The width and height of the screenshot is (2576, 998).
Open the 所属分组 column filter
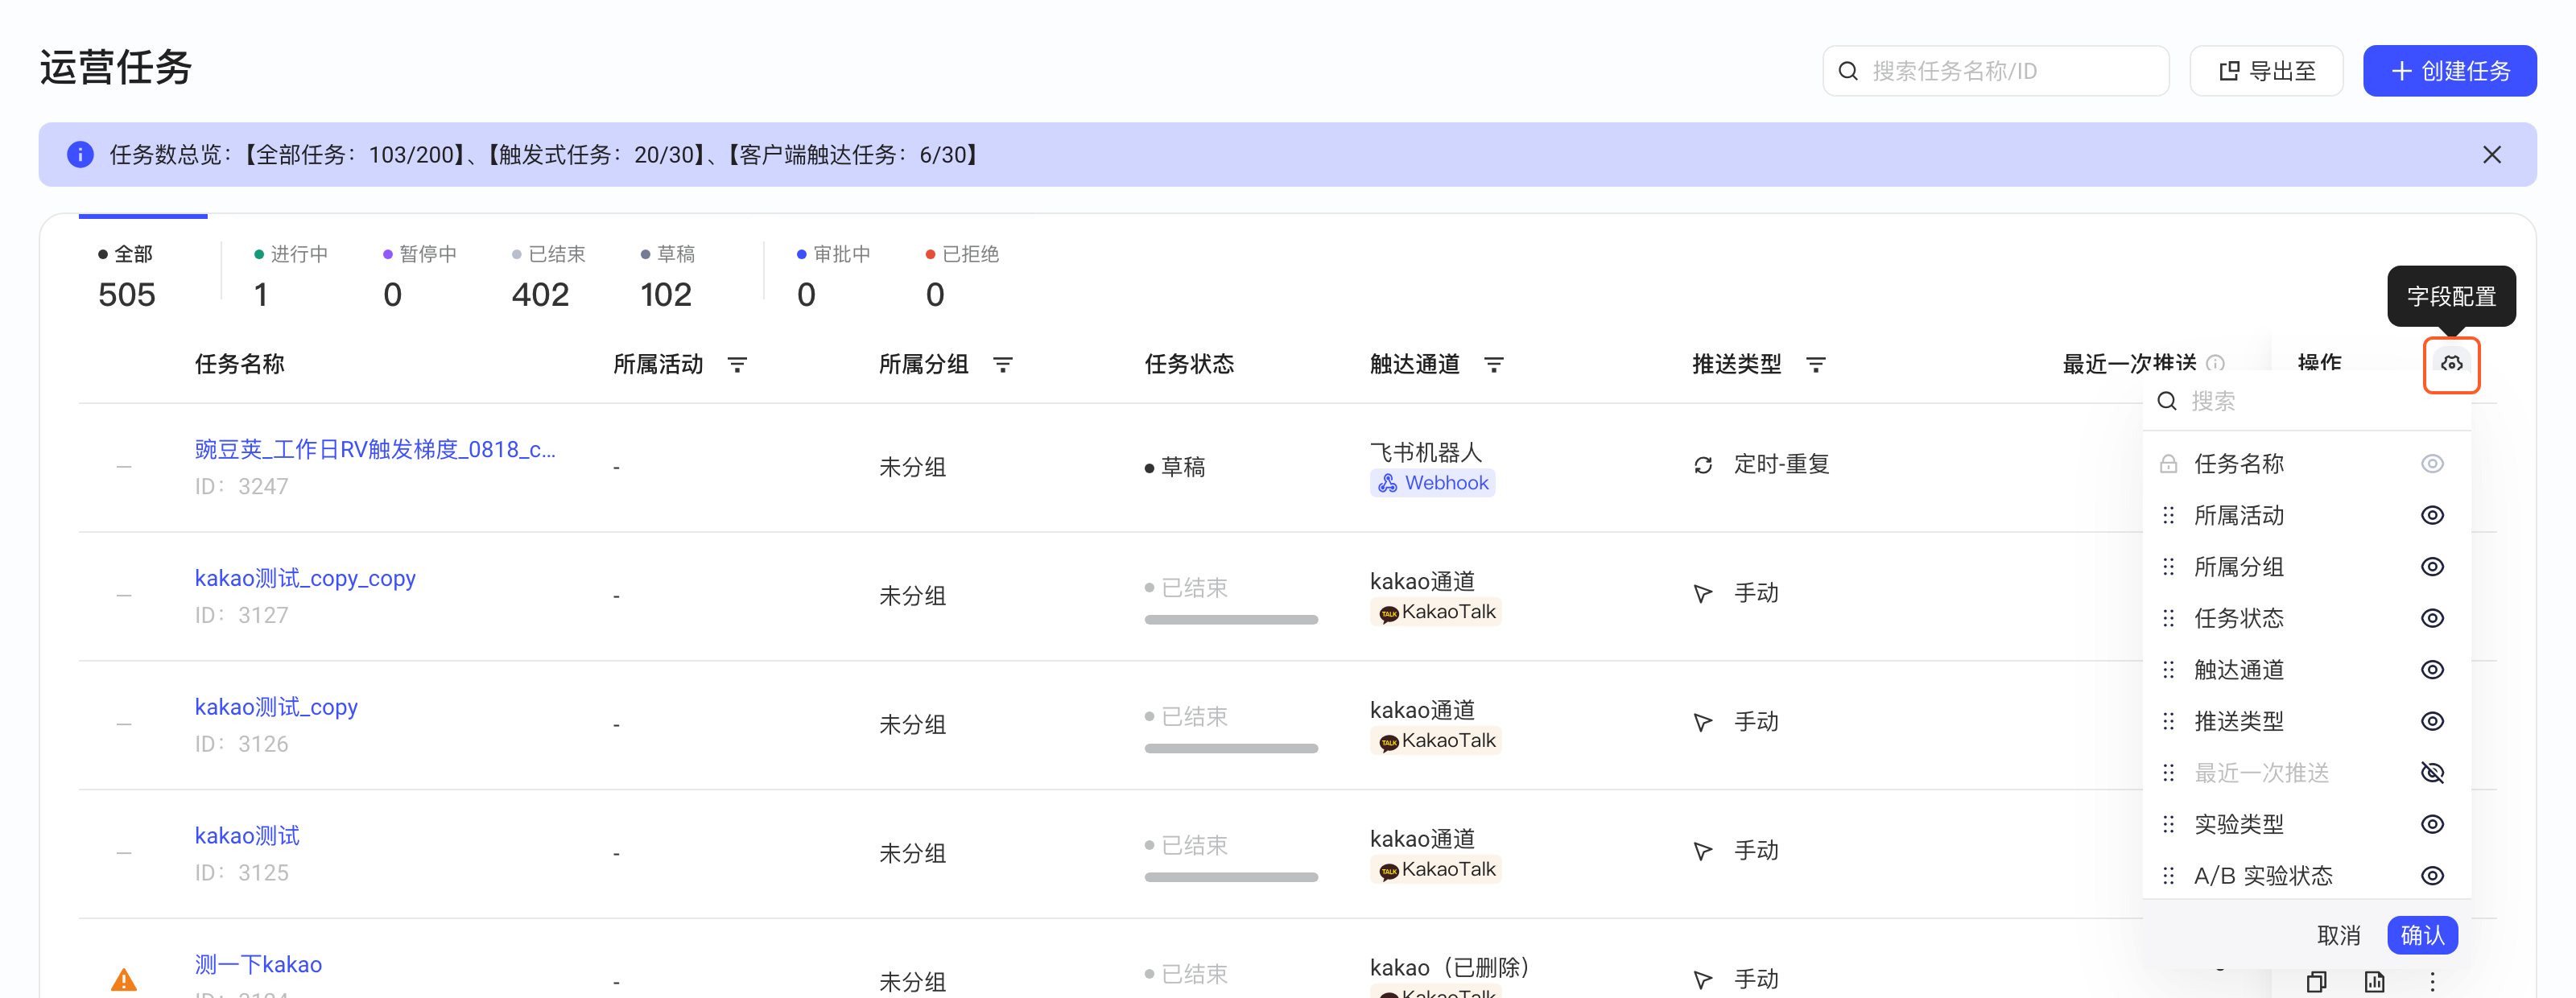pyautogui.click(x=1003, y=365)
